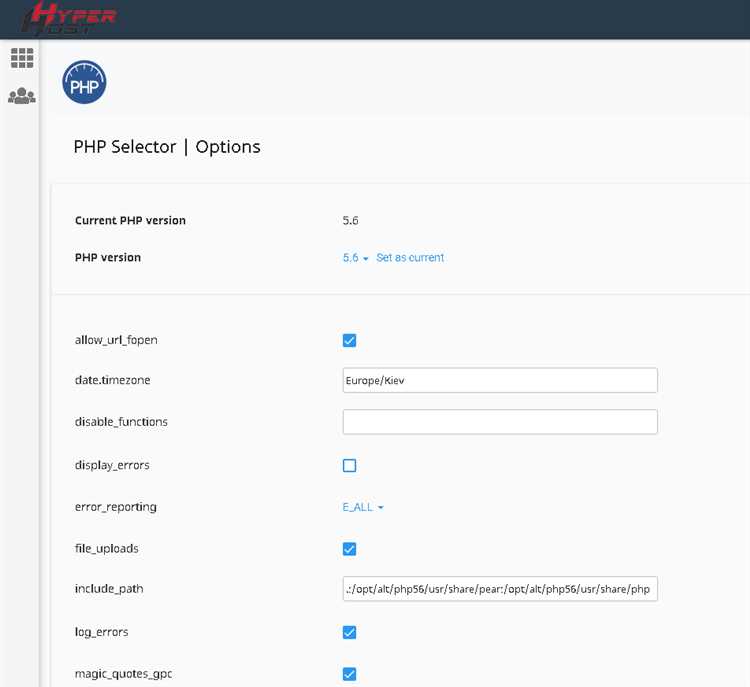Click the error_reporting option label
The height and width of the screenshot is (687, 750).
116,507
